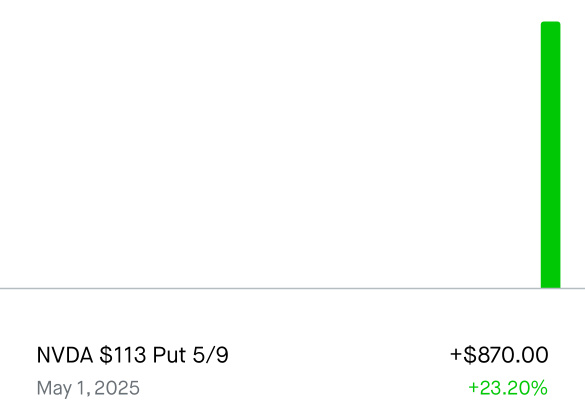This screenshot has width=585, height=417.
Task: Click the gray chart baseline axis
Action: pyautogui.click(x=292, y=288)
